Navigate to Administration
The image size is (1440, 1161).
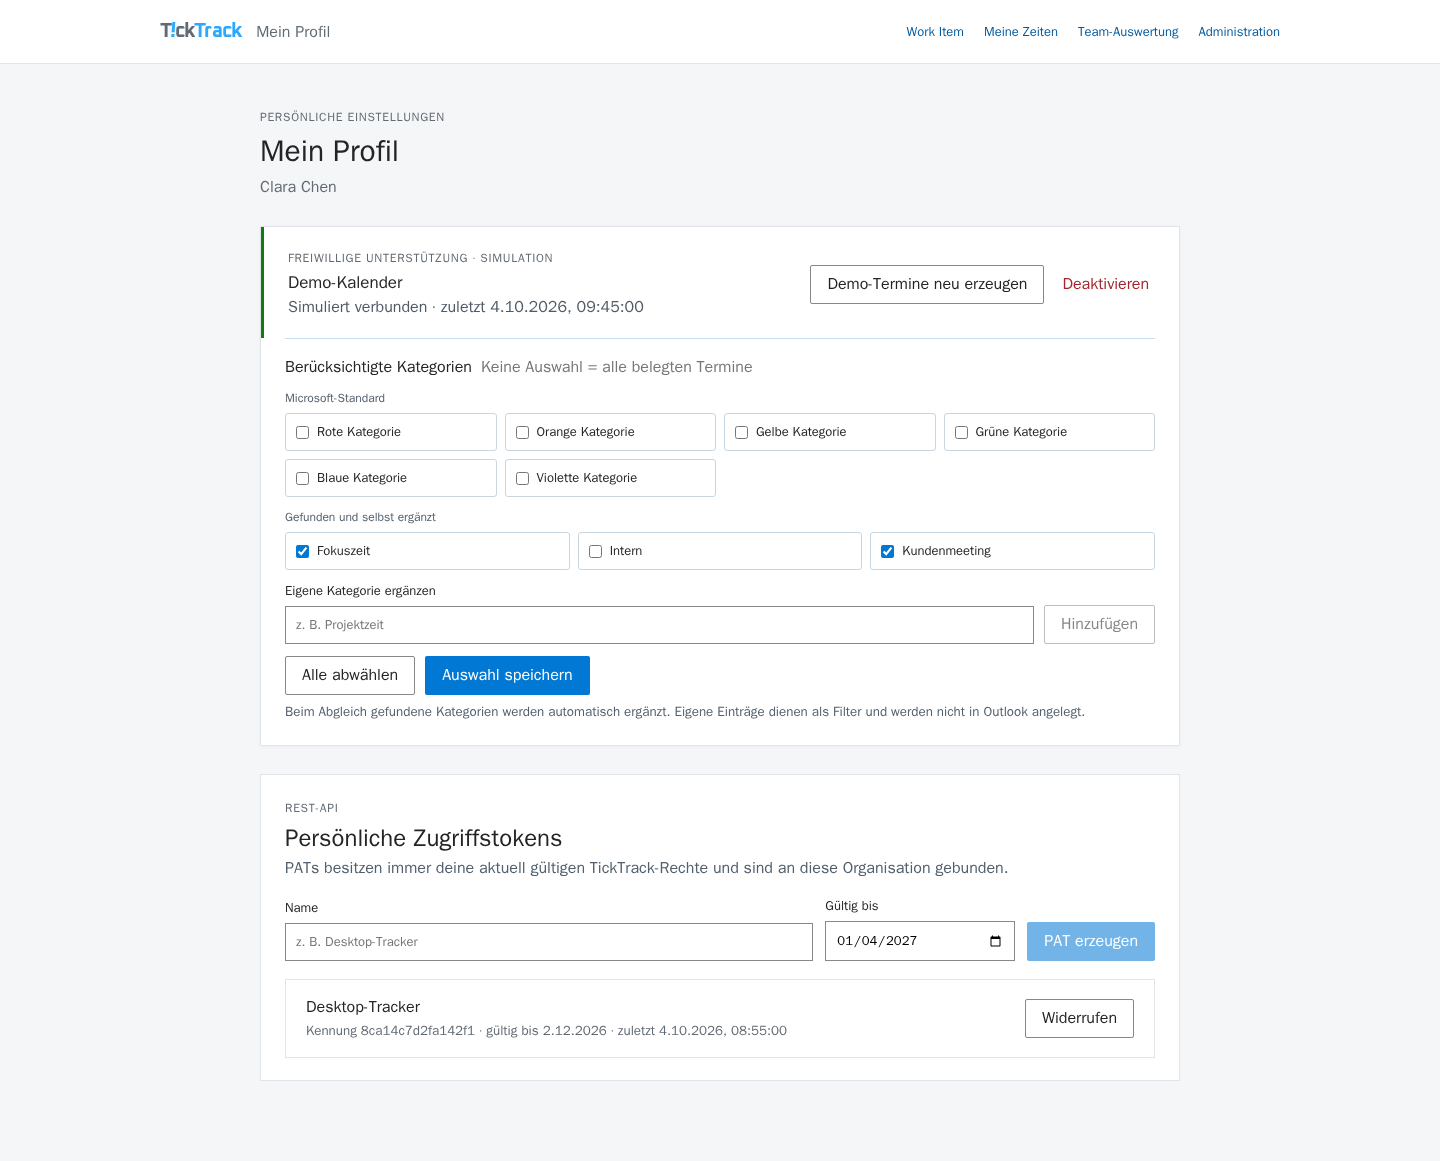pos(1239,32)
